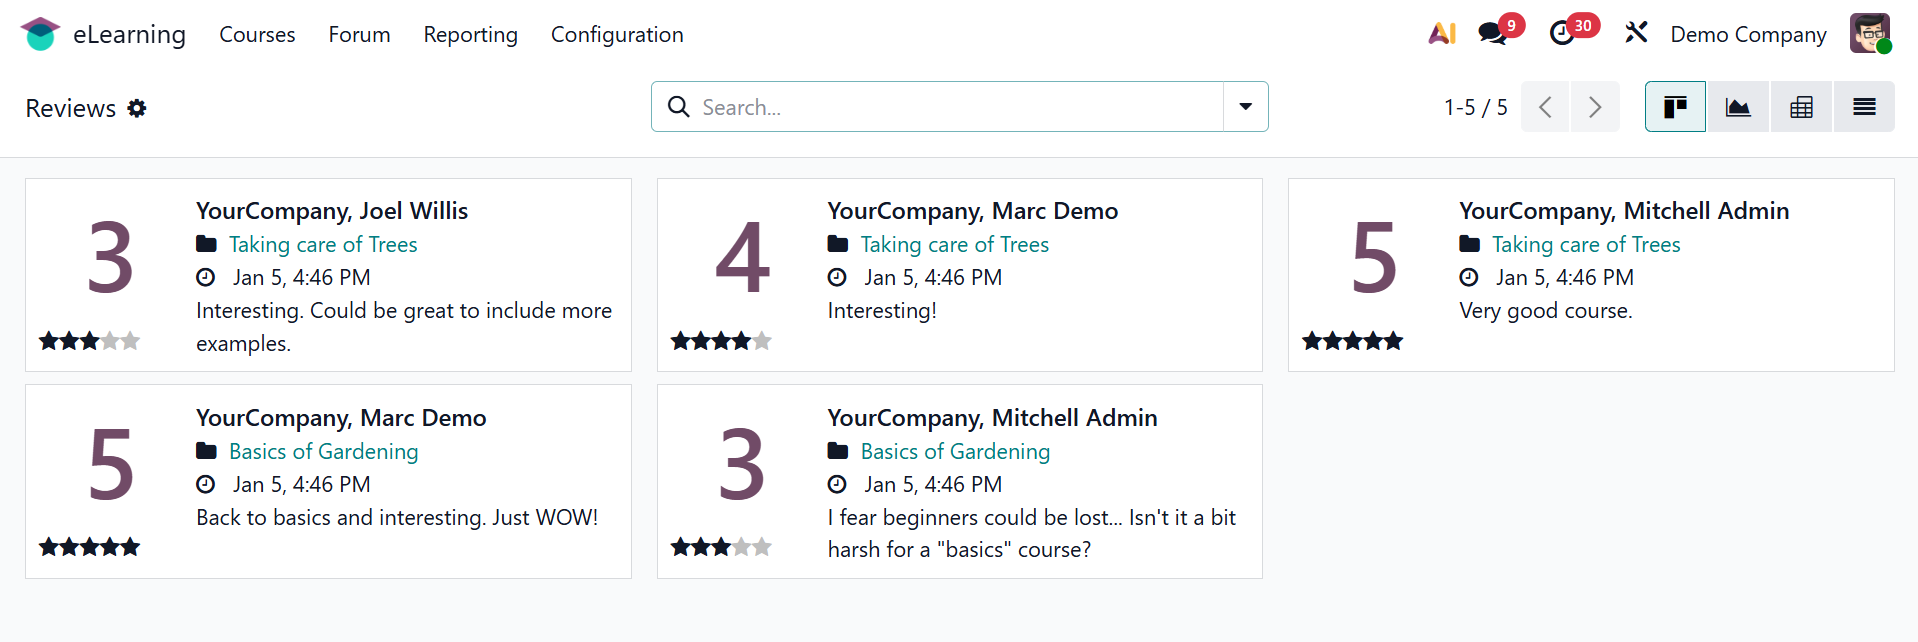1918x642 pixels.
Task: Switch to pivot table view
Action: click(x=1801, y=107)
